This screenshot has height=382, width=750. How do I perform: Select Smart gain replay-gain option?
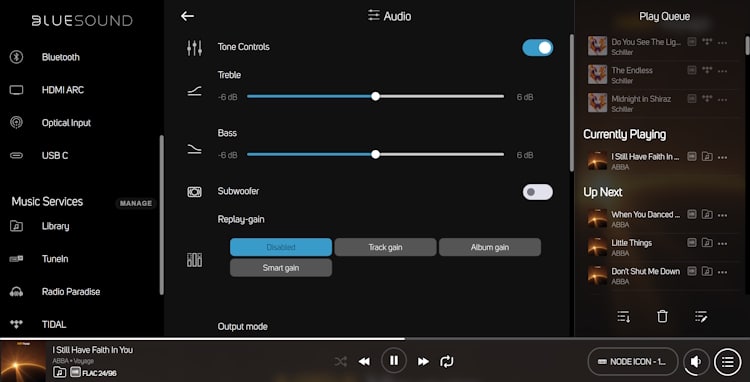[281, 268]
